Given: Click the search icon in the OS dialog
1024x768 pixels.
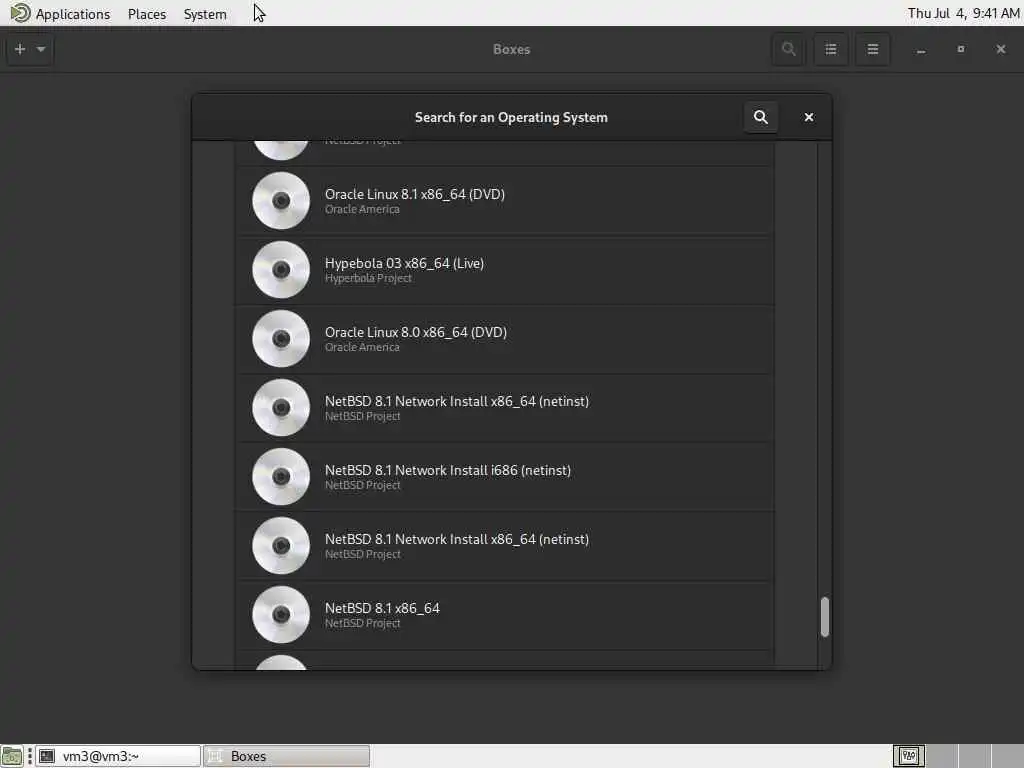Looking at the screenshot, I should tap(760, 118).
